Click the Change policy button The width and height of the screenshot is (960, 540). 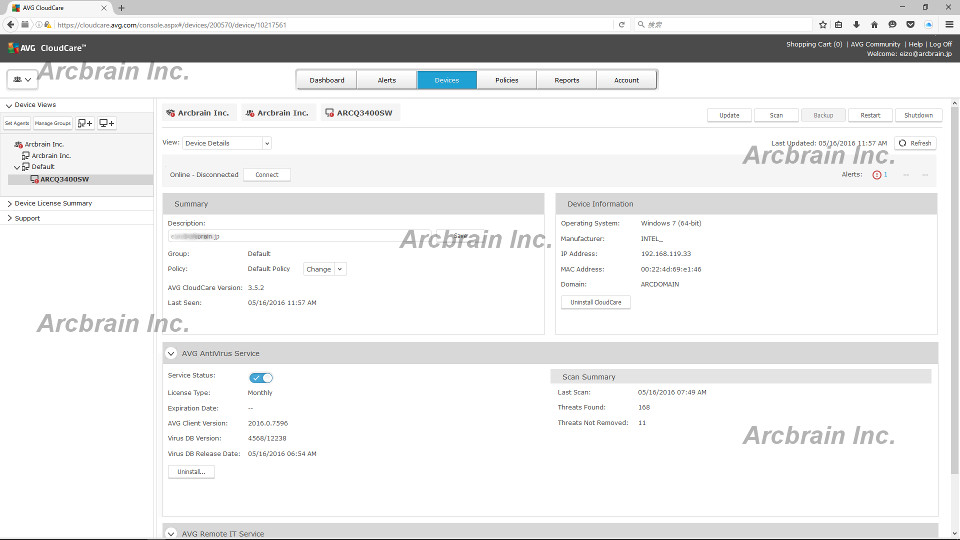tap(319, 269)
